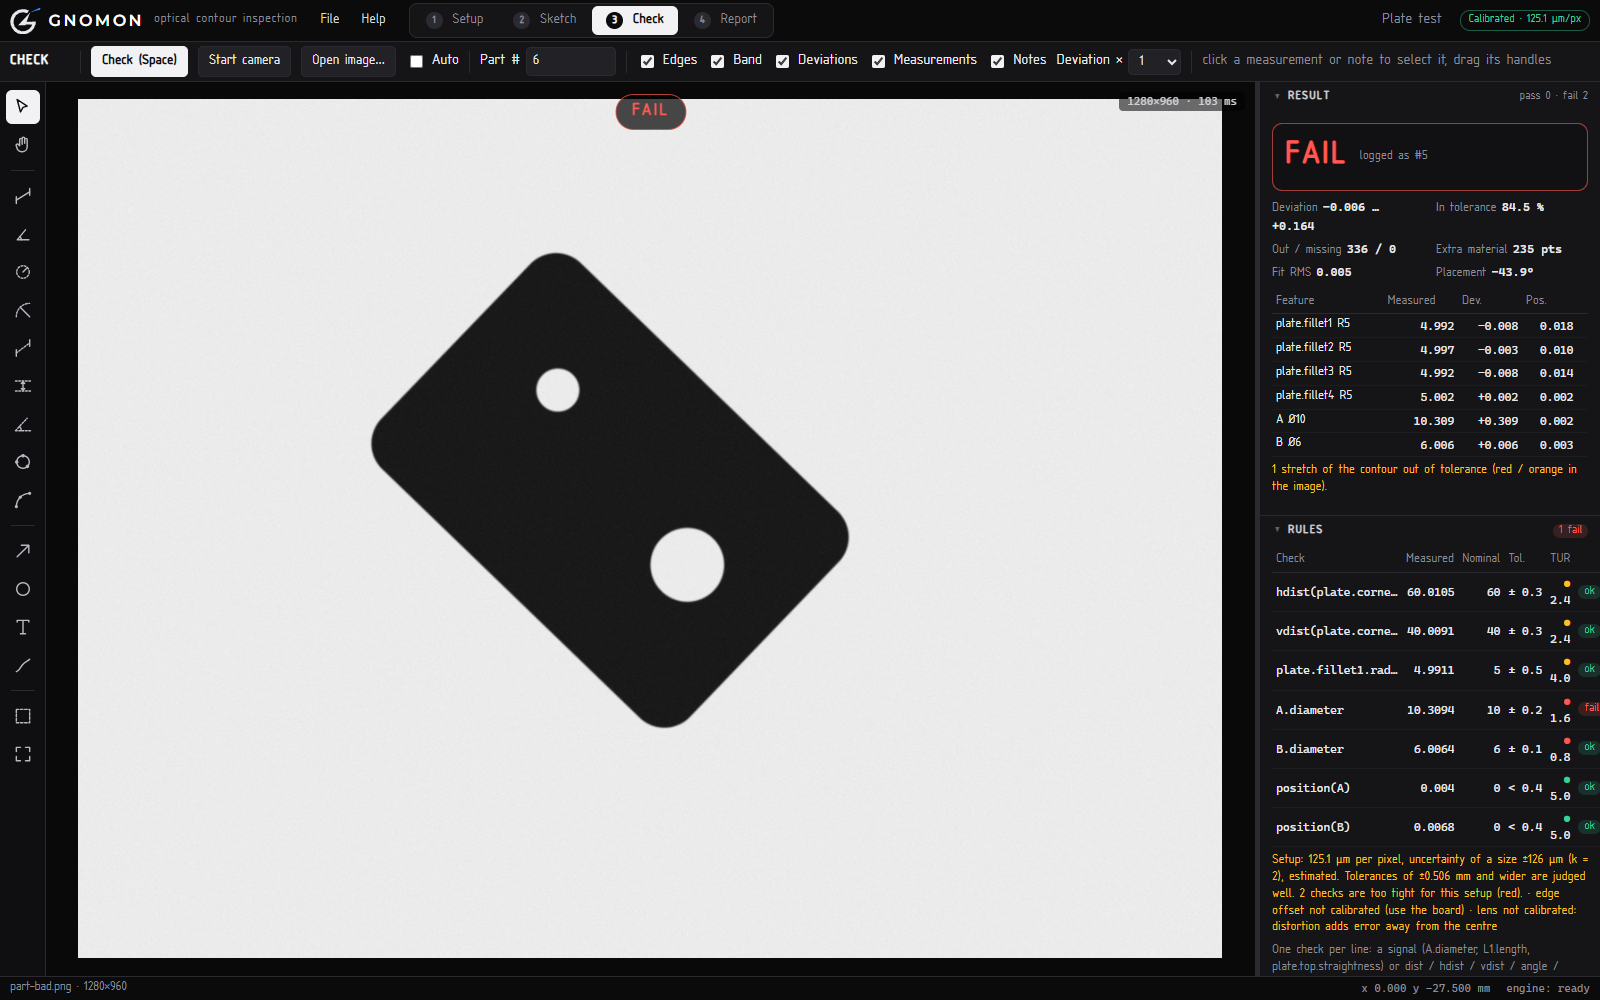Choose the freehand line annotation tool

(23, 665)
